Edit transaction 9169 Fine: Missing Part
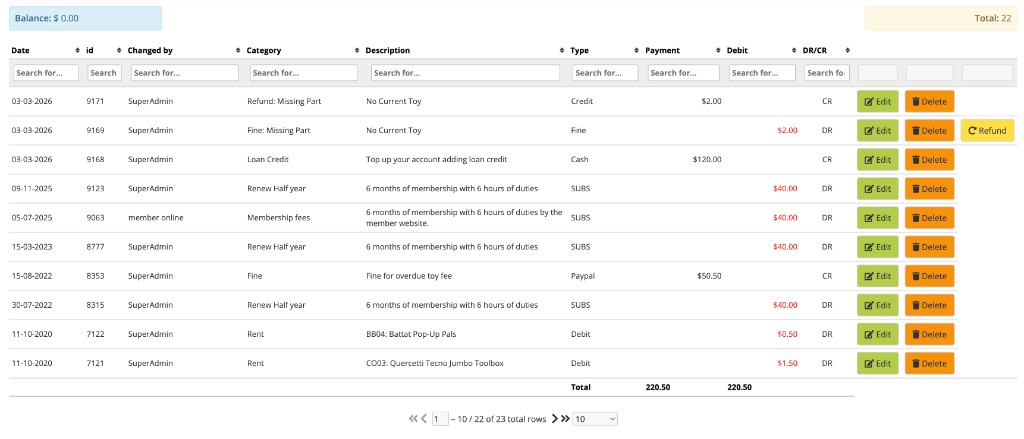The width and height of the screenshot is (1024, 439). [878, 131]
